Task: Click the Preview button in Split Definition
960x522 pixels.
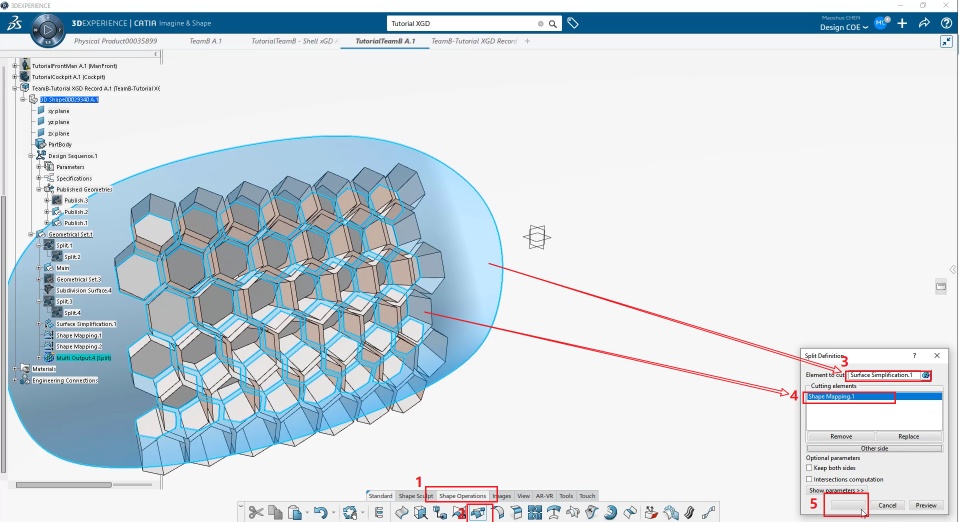Action: [926, 505]
